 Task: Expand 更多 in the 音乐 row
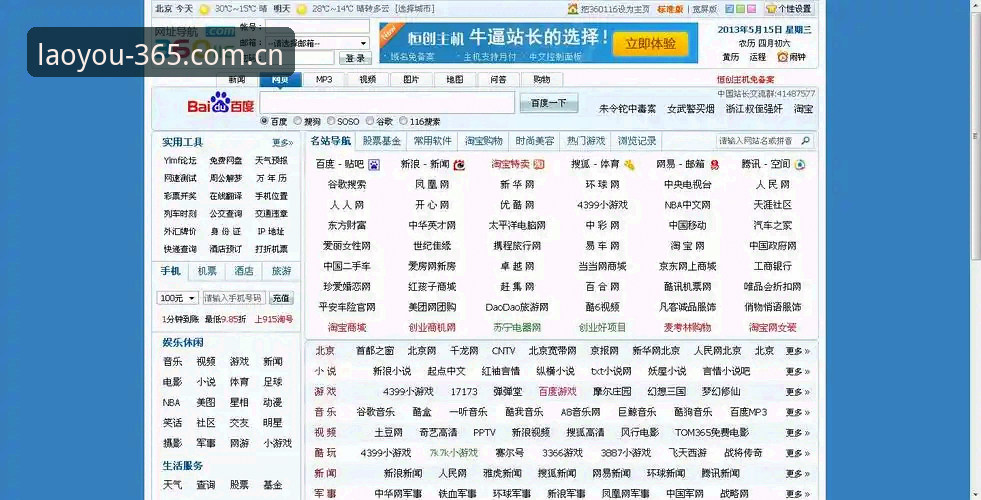798,412
